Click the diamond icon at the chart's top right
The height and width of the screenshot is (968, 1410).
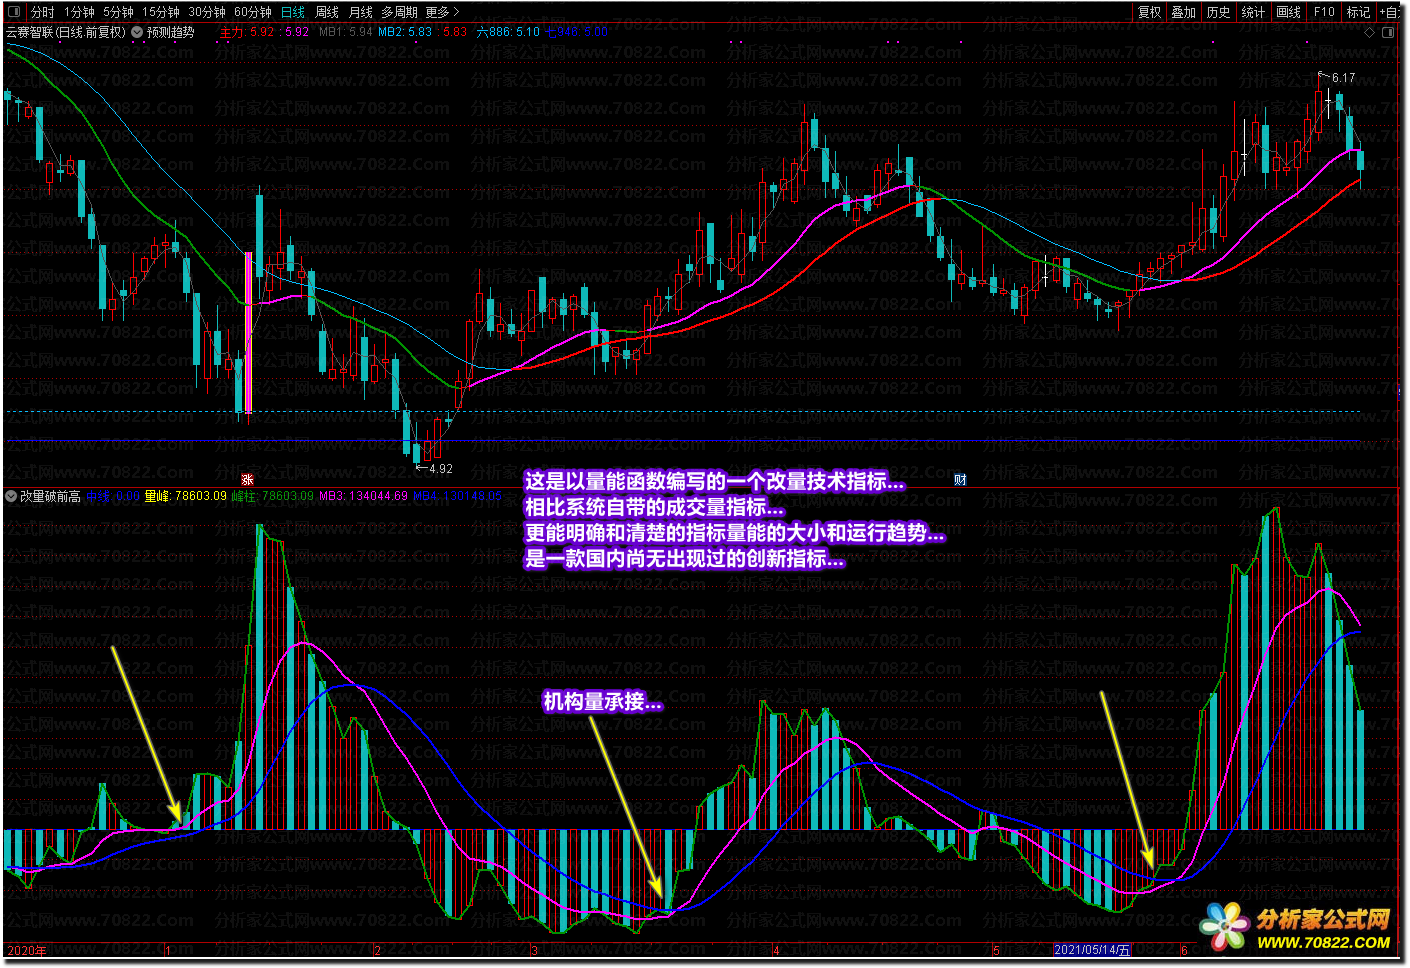click(x=1370, y=32)
